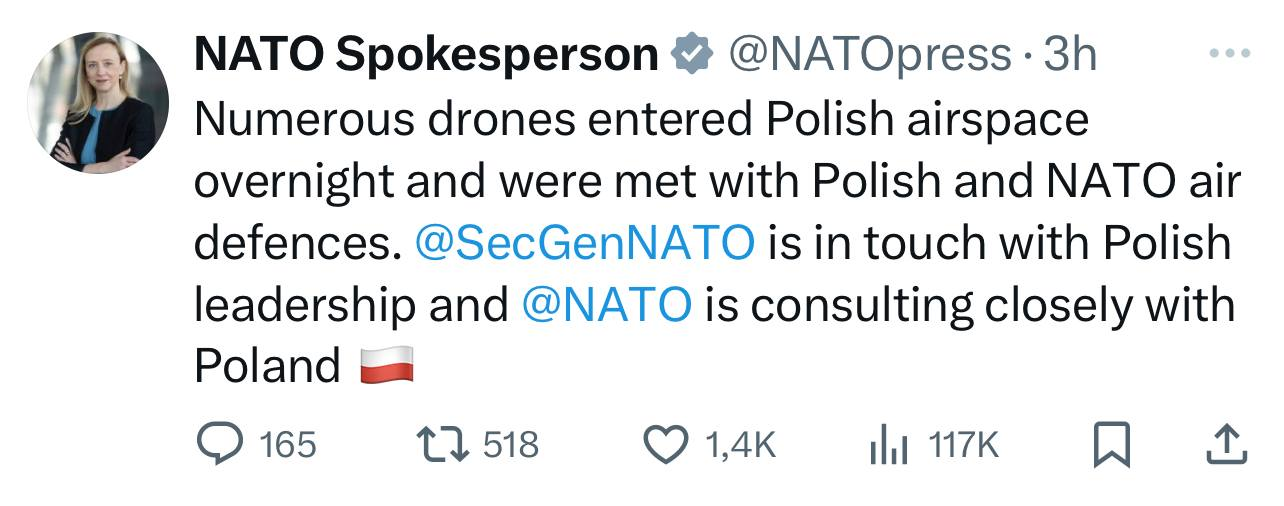Click the blue verified badge
The height and width of the screenshot is (506, 1284).
point(689,55)
